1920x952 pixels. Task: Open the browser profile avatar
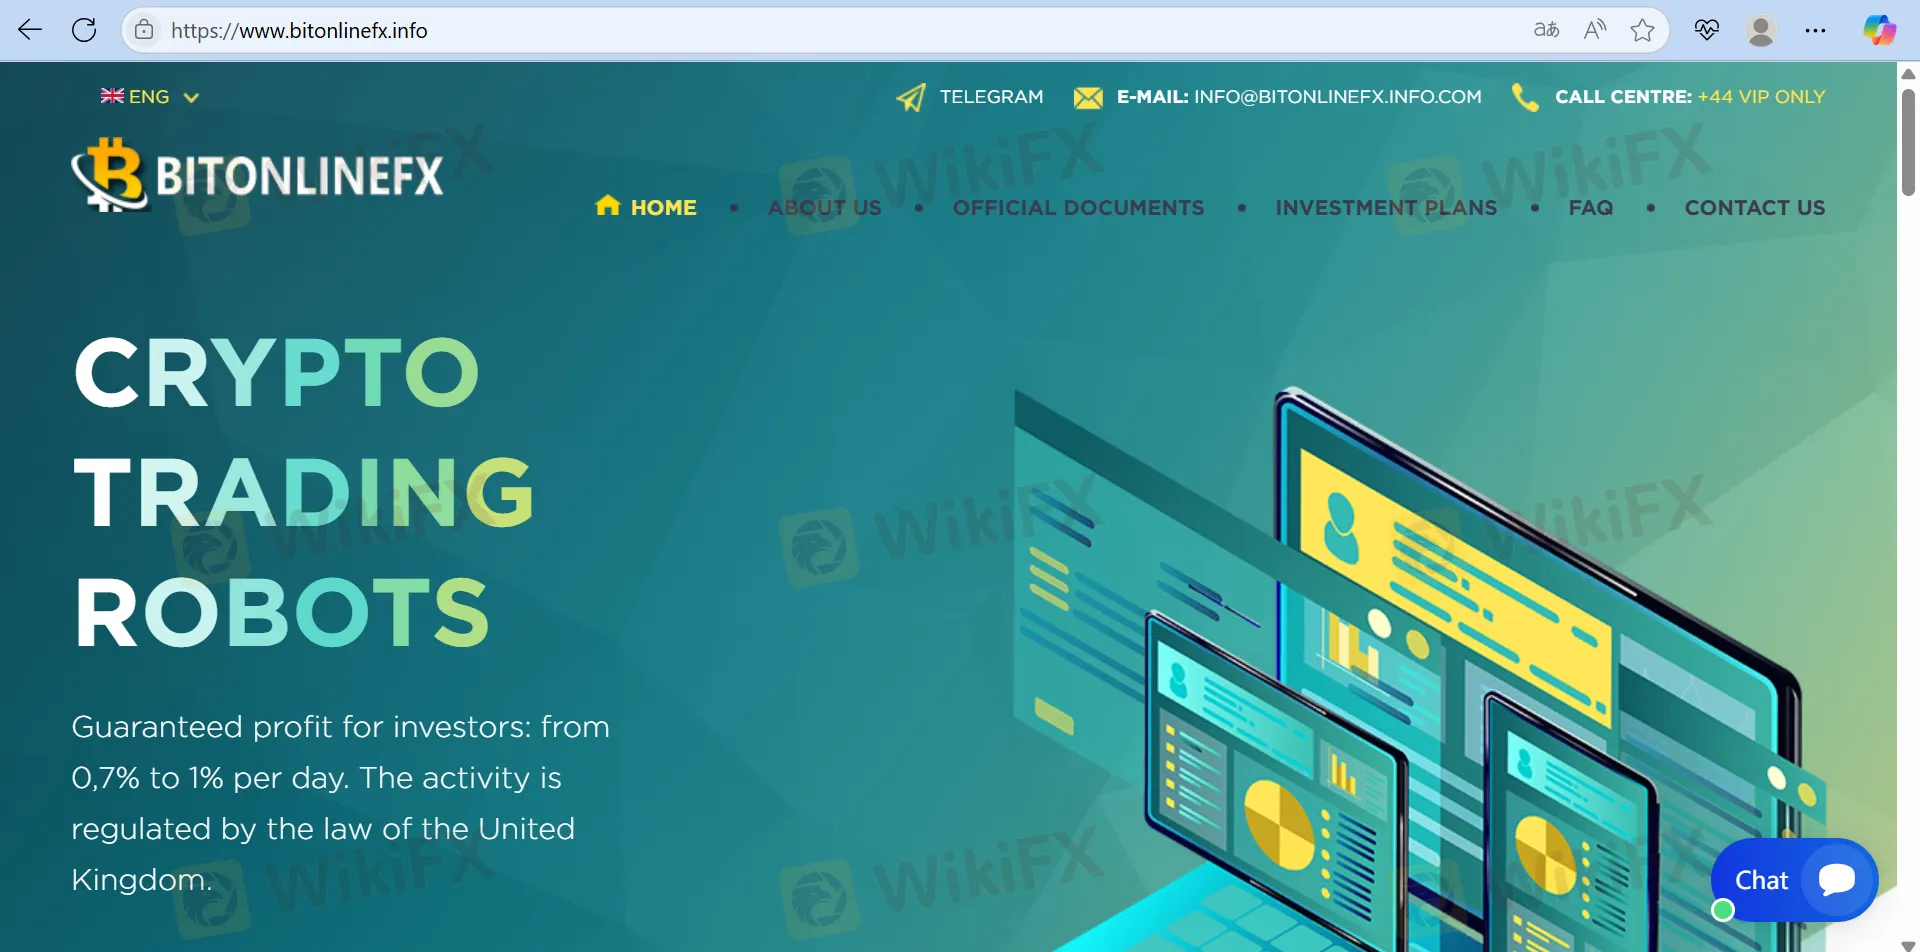(x=1761, y=30)
